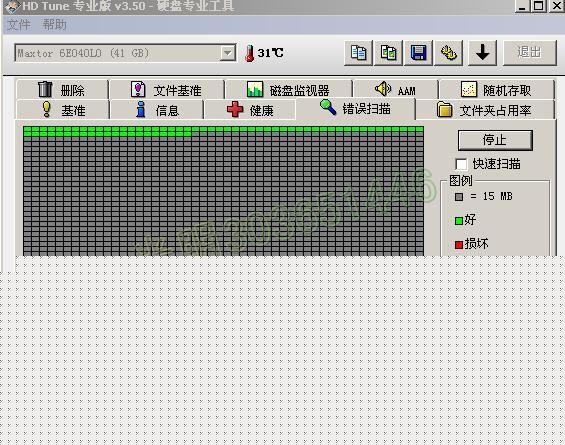
Task: Click the red thermometer temperature icon
Action: 249,53
